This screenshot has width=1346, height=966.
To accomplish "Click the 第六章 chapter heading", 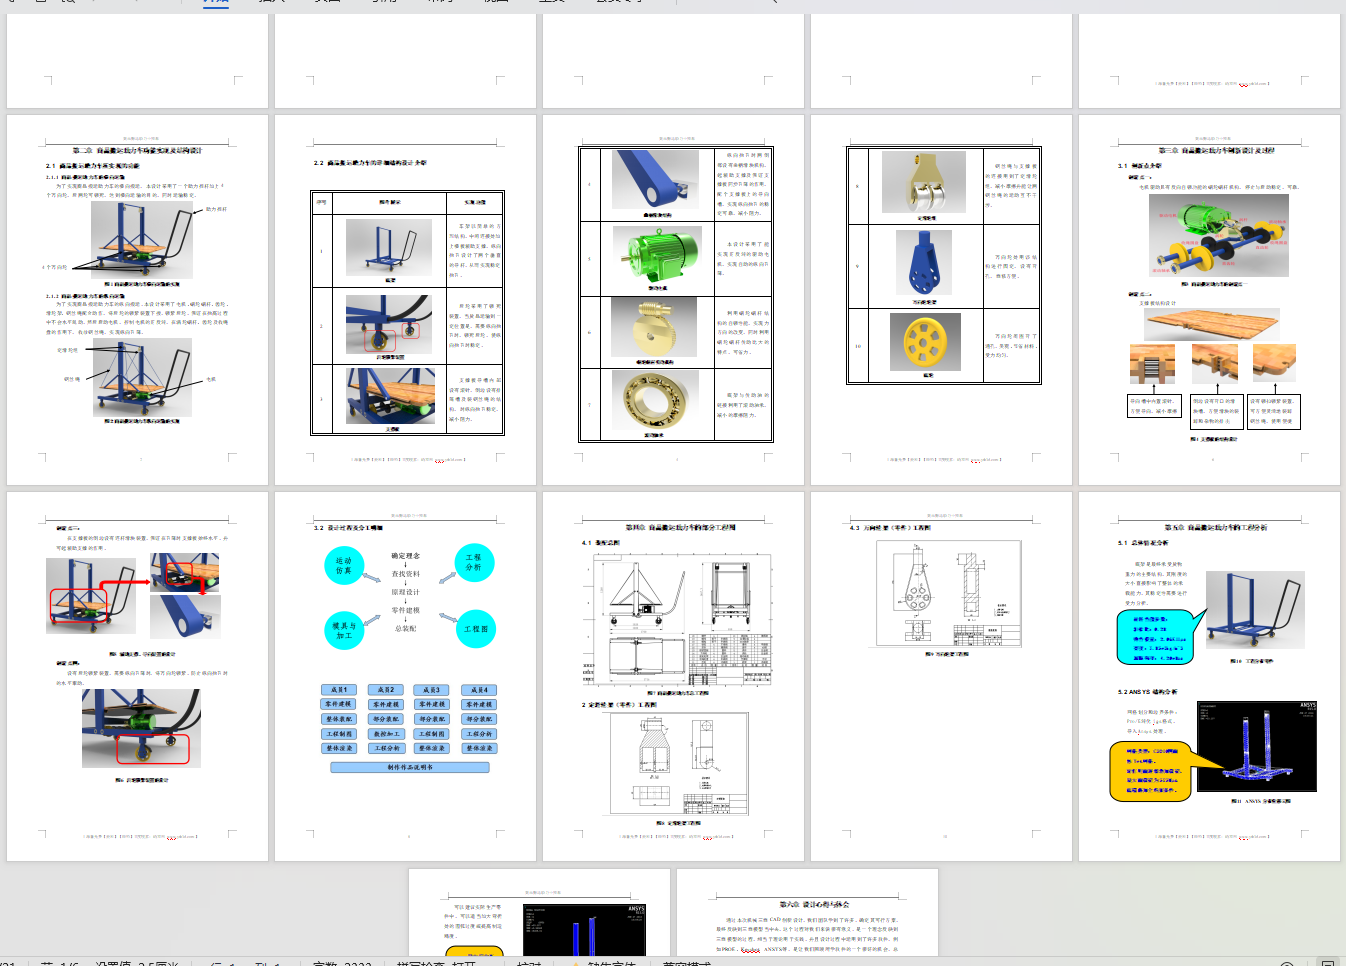I will [x=814, y=904].
